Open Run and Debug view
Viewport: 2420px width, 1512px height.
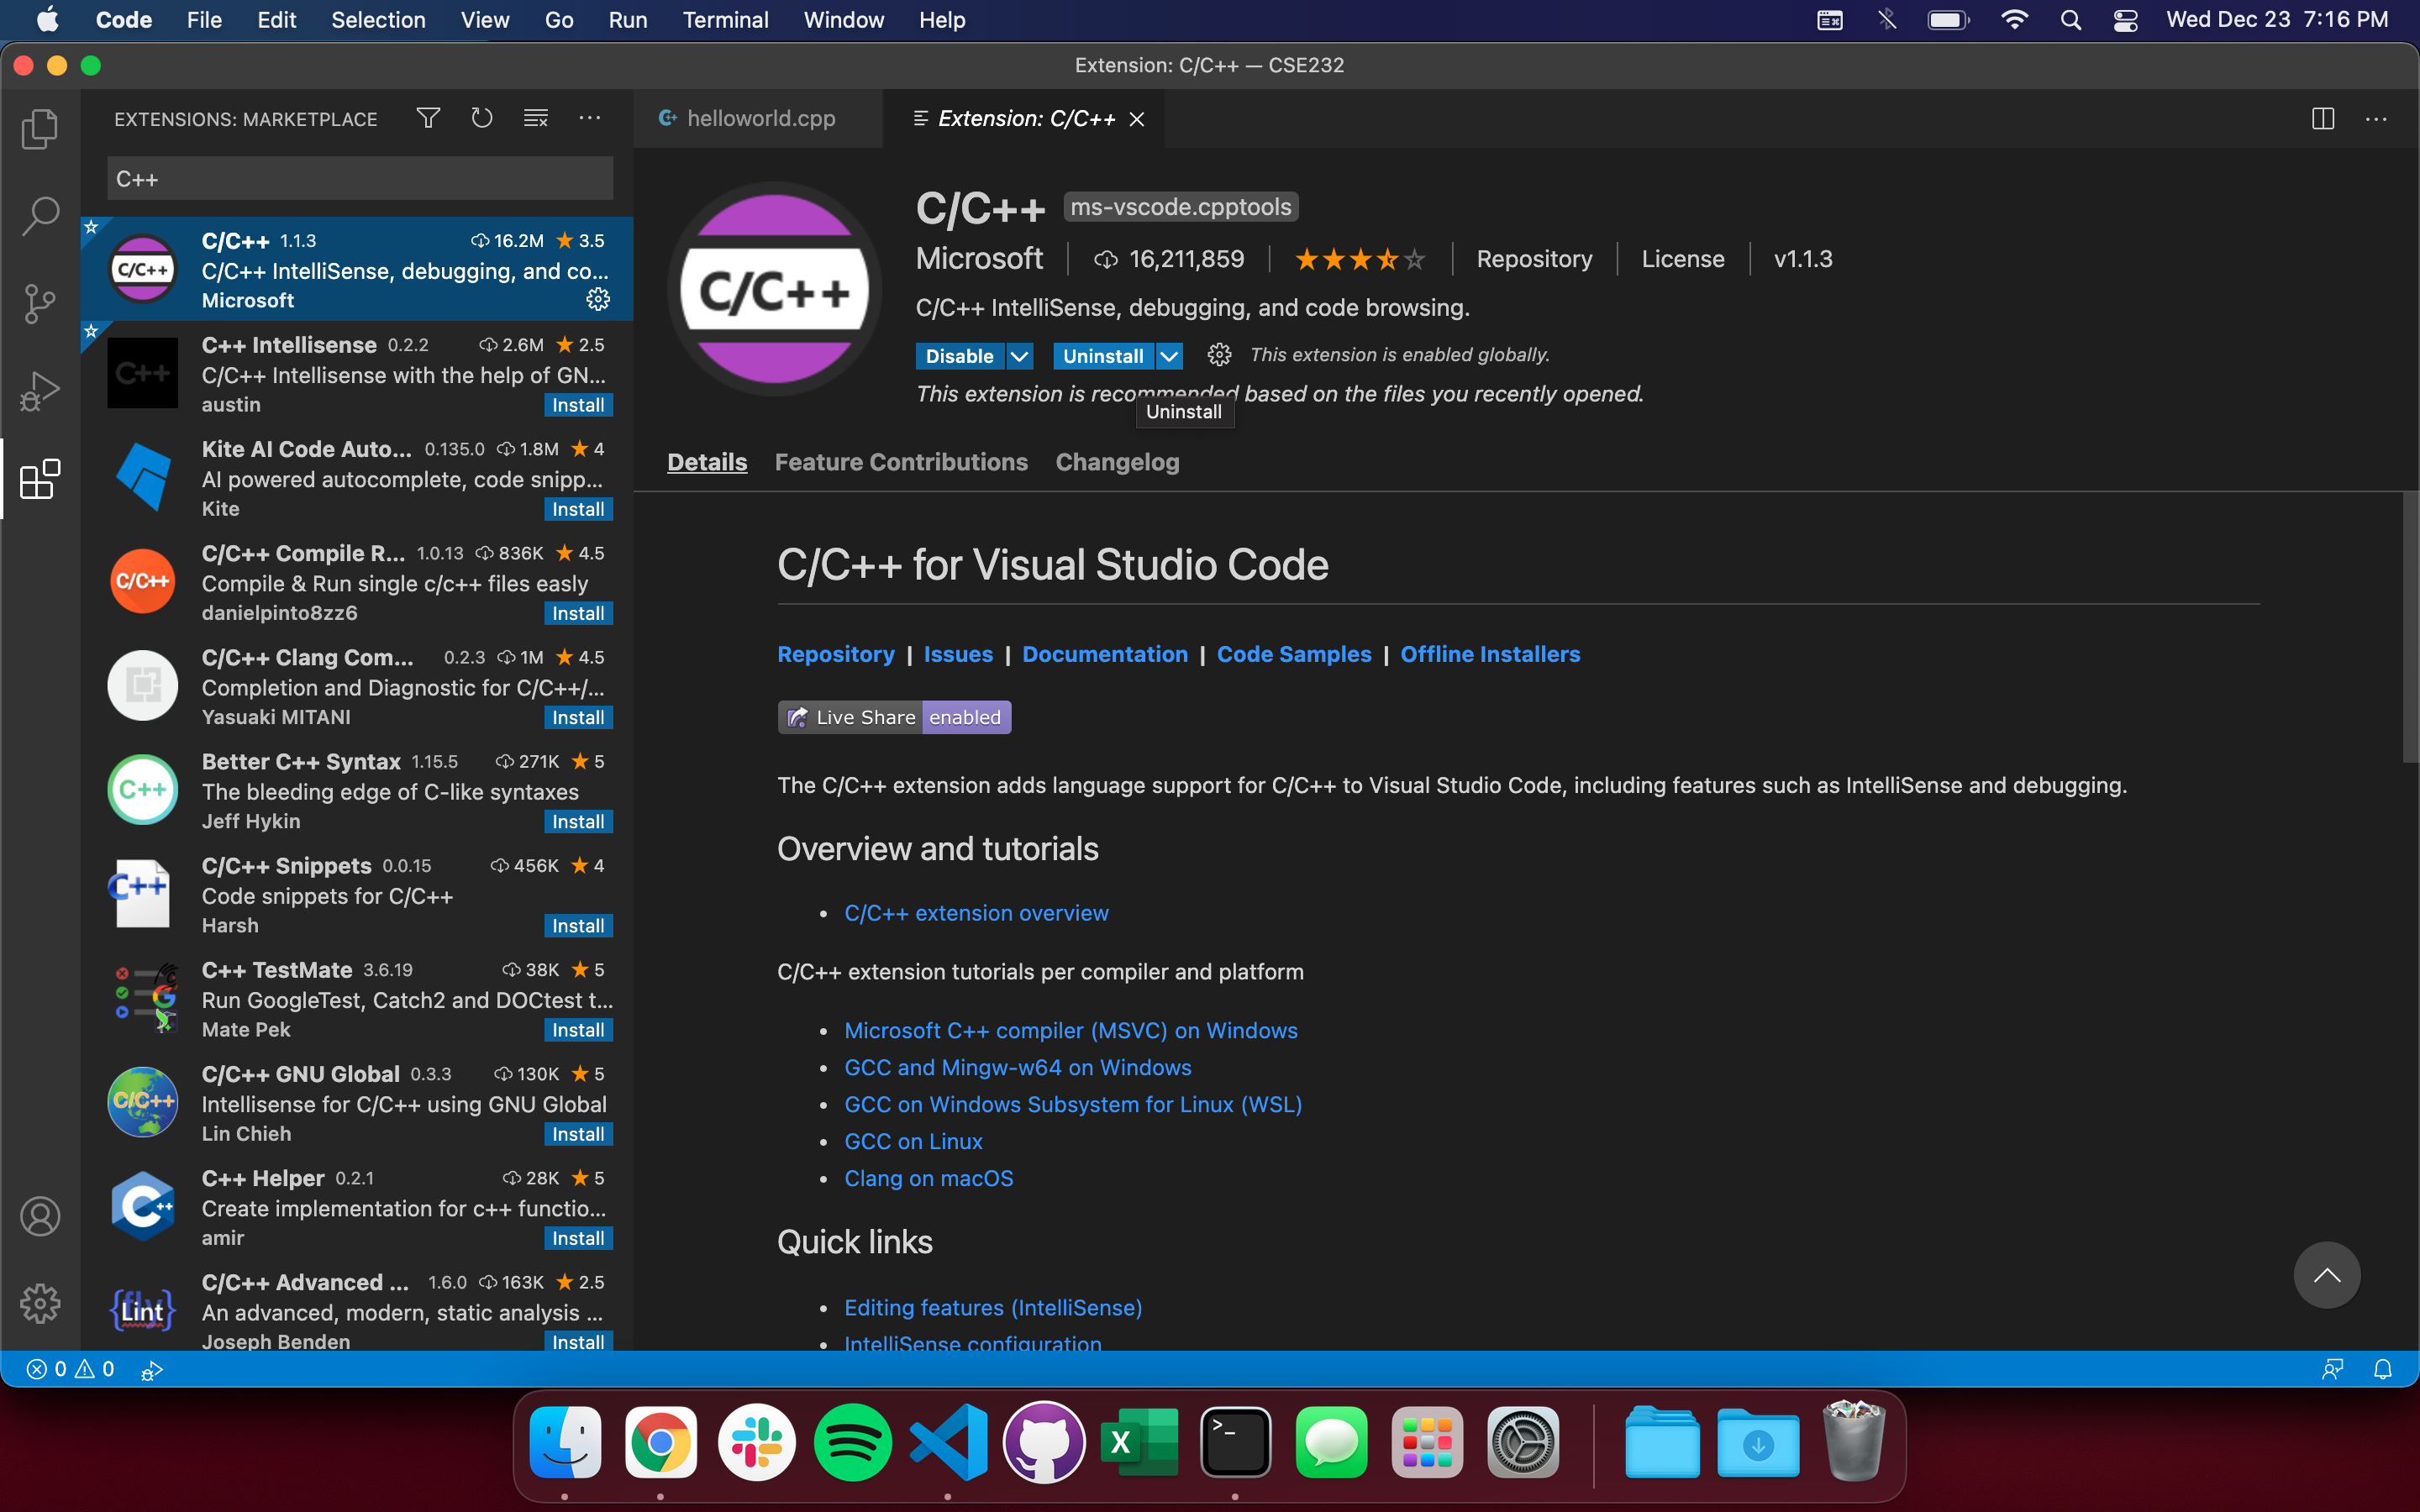click(40, 391)
